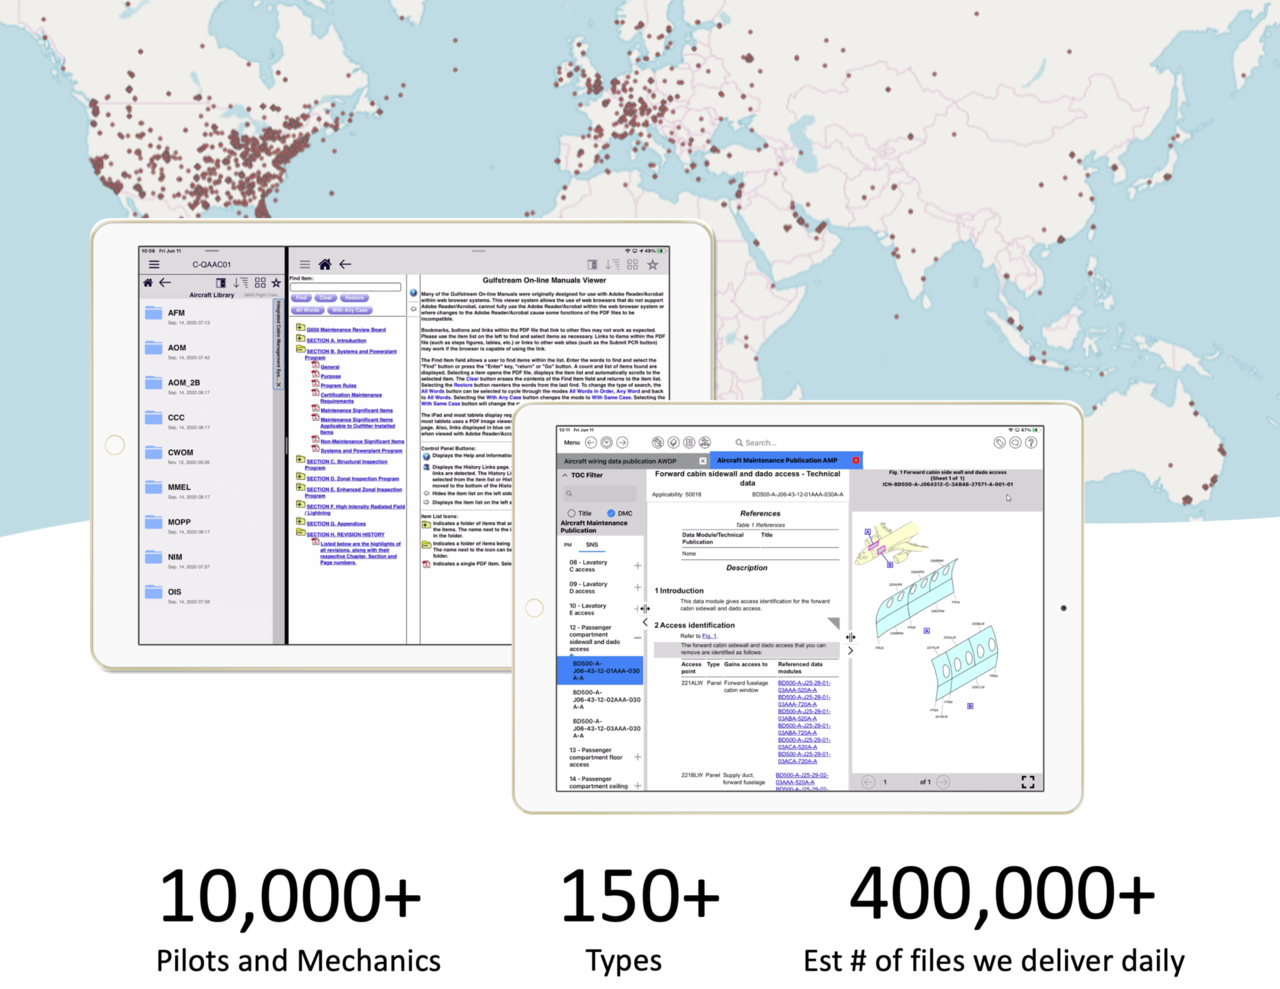
Task: Switch to the Aircraft wiring data publication AWDP tab
Action: pos(621,460)
